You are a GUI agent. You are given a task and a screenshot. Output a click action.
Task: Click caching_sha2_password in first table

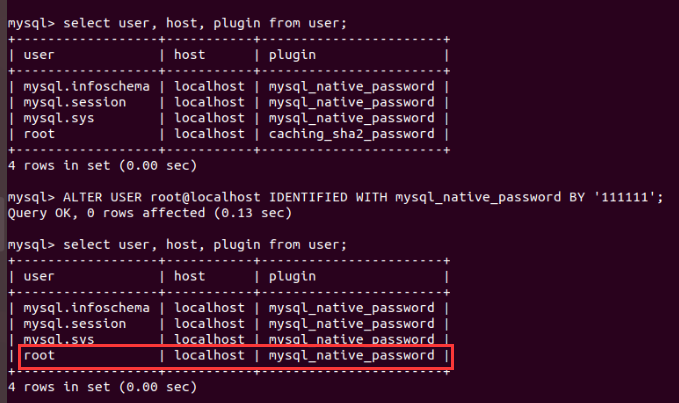tap(351, 134)
